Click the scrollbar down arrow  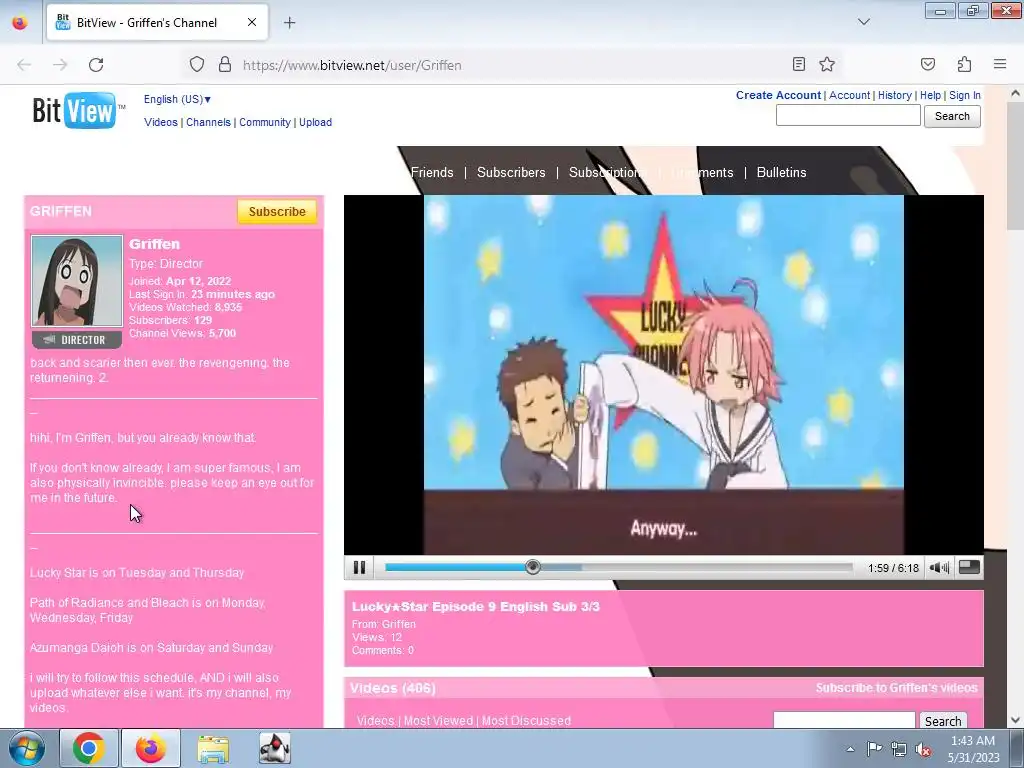[x=1015, y=720]
